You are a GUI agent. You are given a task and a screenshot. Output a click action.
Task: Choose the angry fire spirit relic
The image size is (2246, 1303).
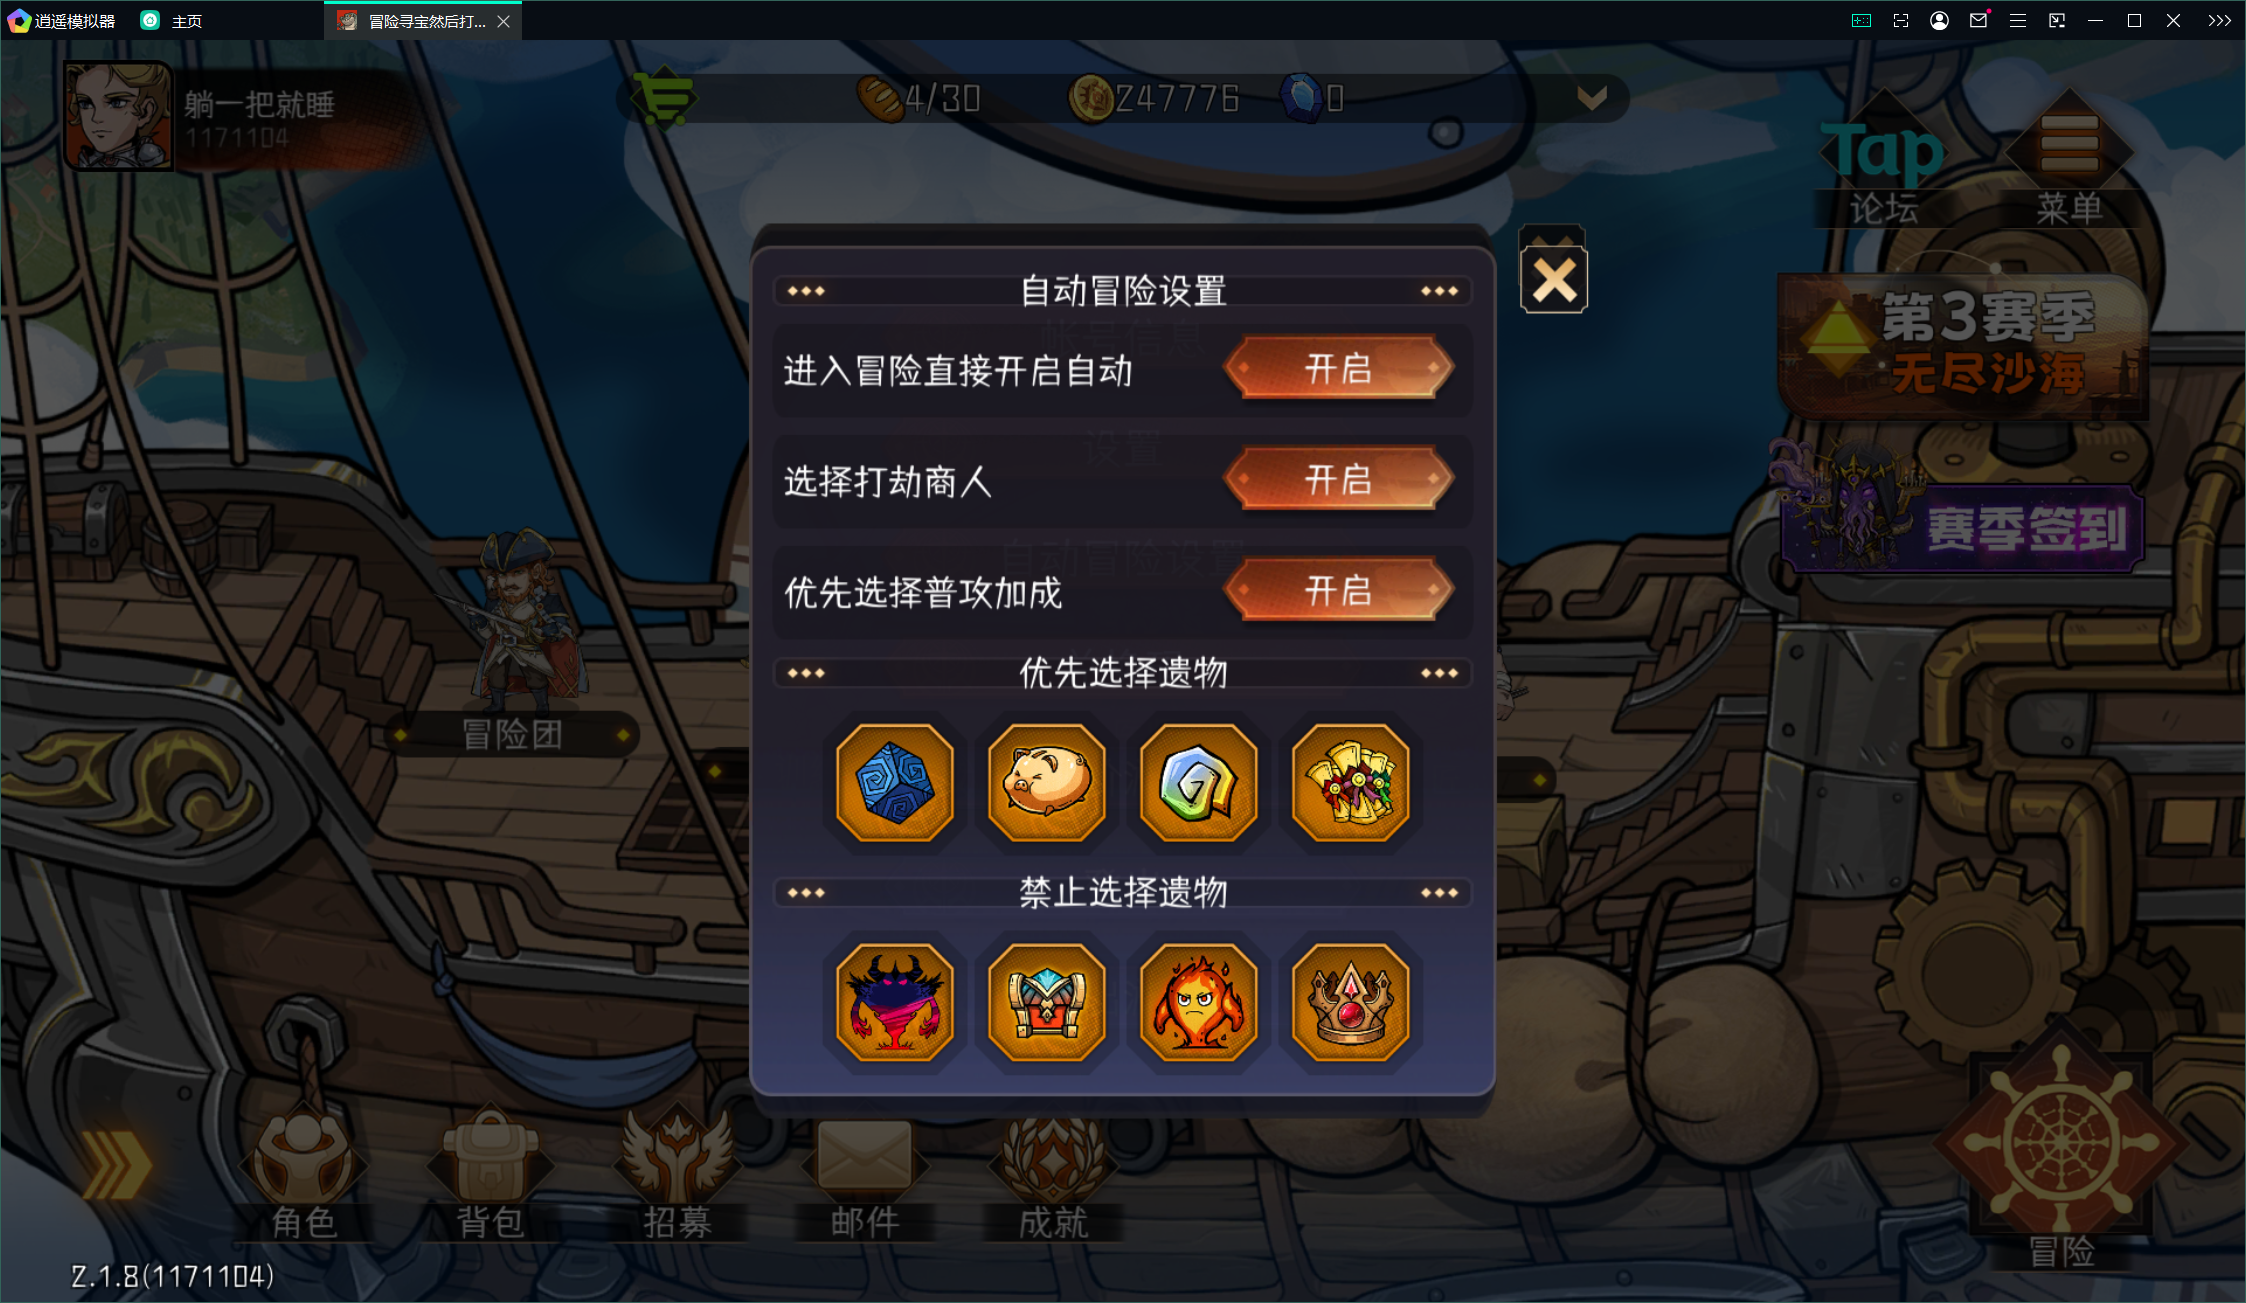(1198, 1002)
